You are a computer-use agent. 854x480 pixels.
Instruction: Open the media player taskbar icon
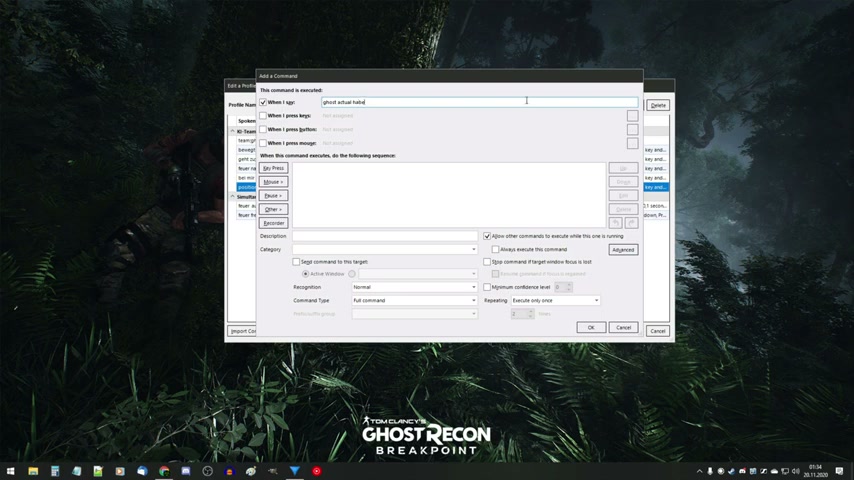120,471
